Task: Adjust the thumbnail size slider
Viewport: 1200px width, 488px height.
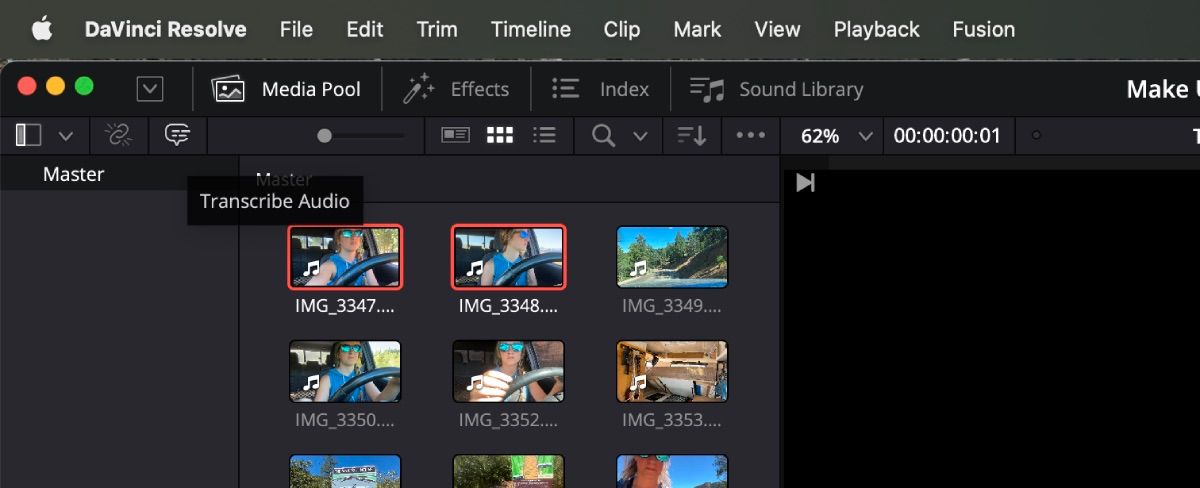Action: click(x=325, y=135)
